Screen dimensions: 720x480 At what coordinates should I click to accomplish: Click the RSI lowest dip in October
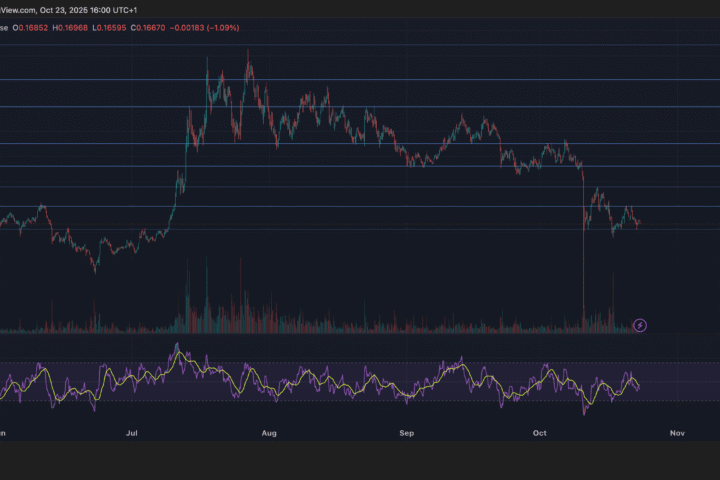[x=585, y=411]
